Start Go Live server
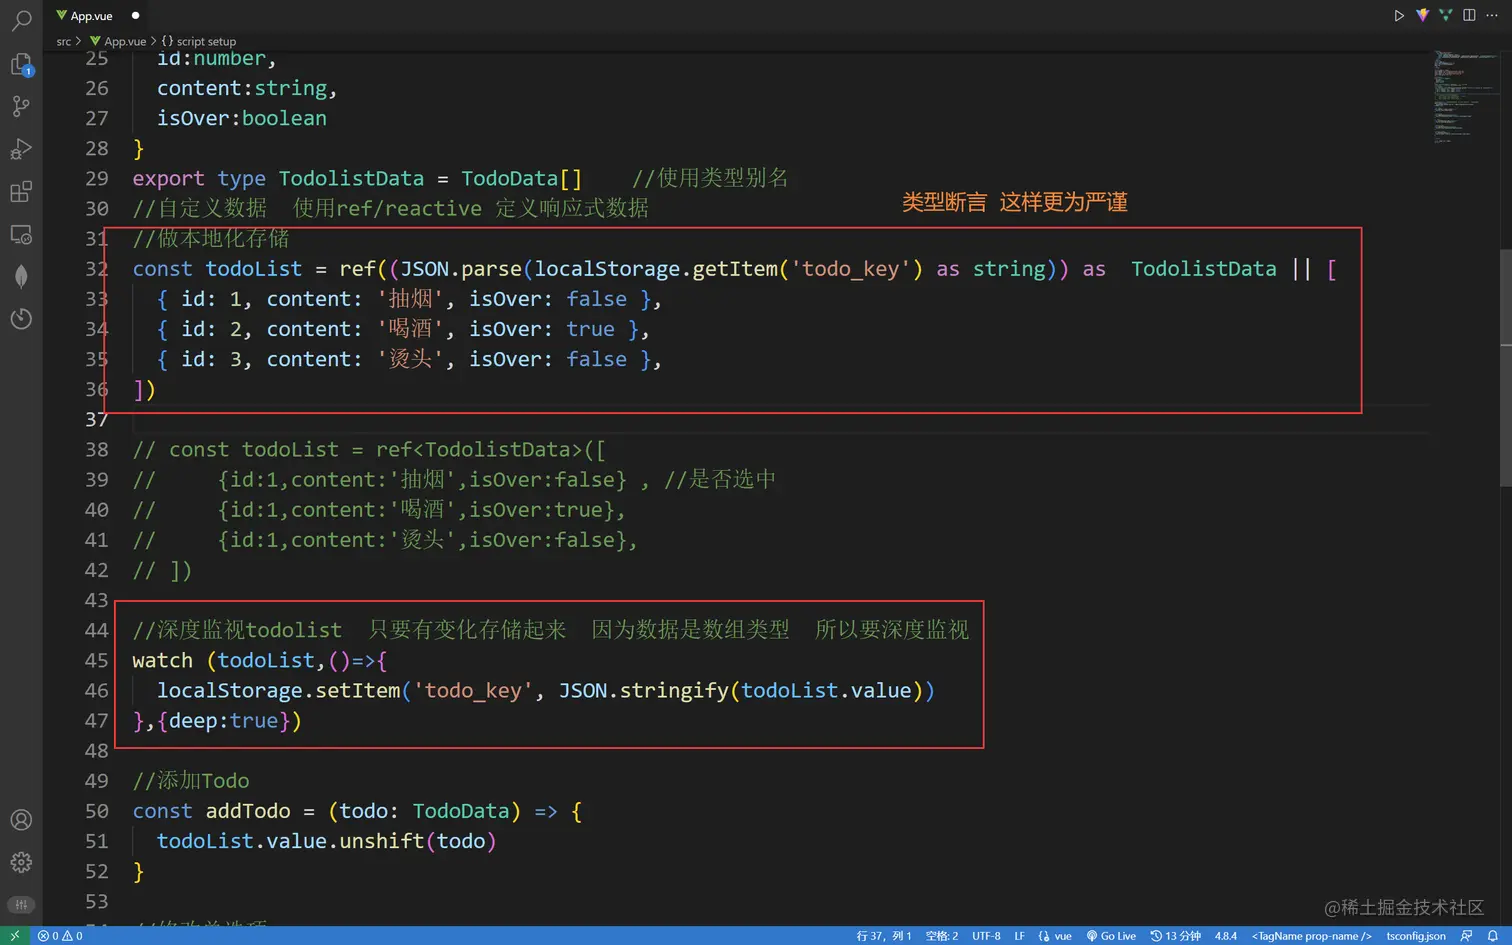The height and width of the screenshot is (945, 1512). 1111,936
